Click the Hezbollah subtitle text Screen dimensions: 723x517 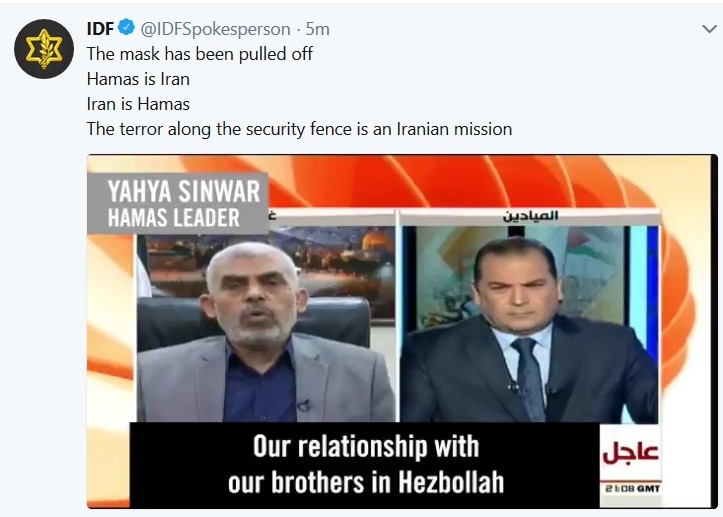click(366, 465)
